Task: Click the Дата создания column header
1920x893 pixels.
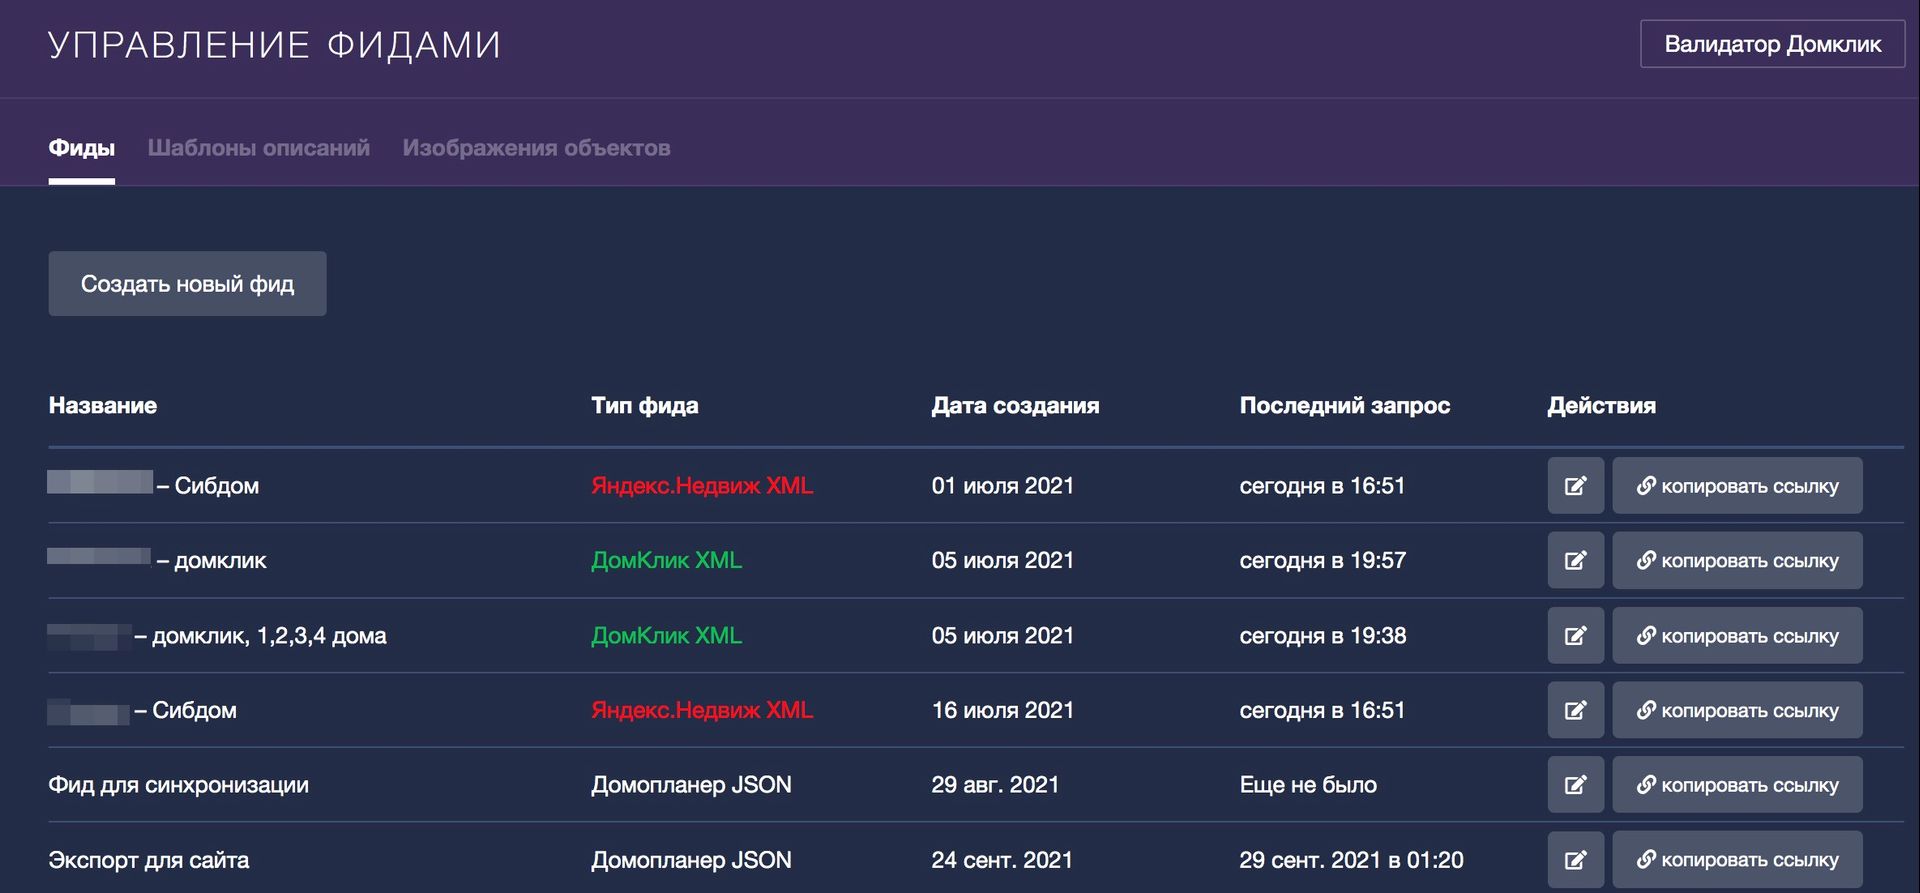Action: (x=1015, y=405)
